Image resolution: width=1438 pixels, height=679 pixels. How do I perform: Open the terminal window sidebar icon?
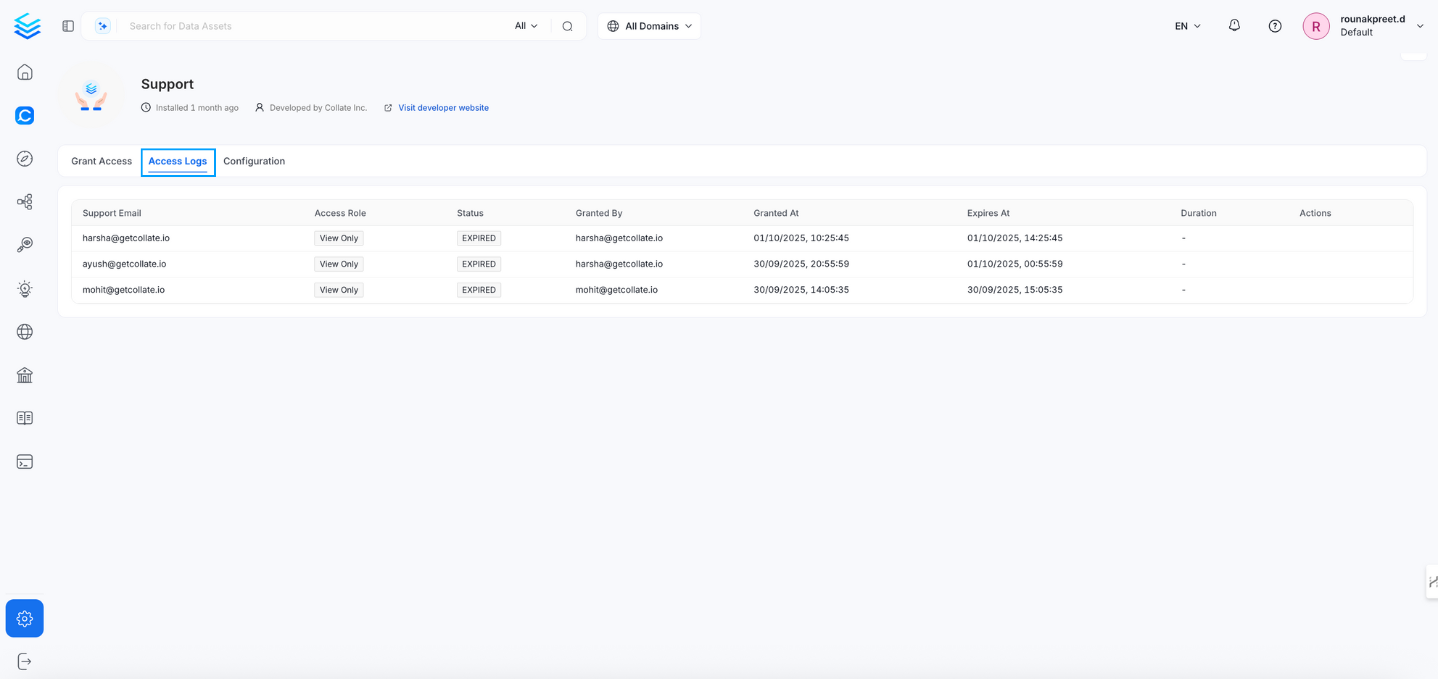(25, 462)
